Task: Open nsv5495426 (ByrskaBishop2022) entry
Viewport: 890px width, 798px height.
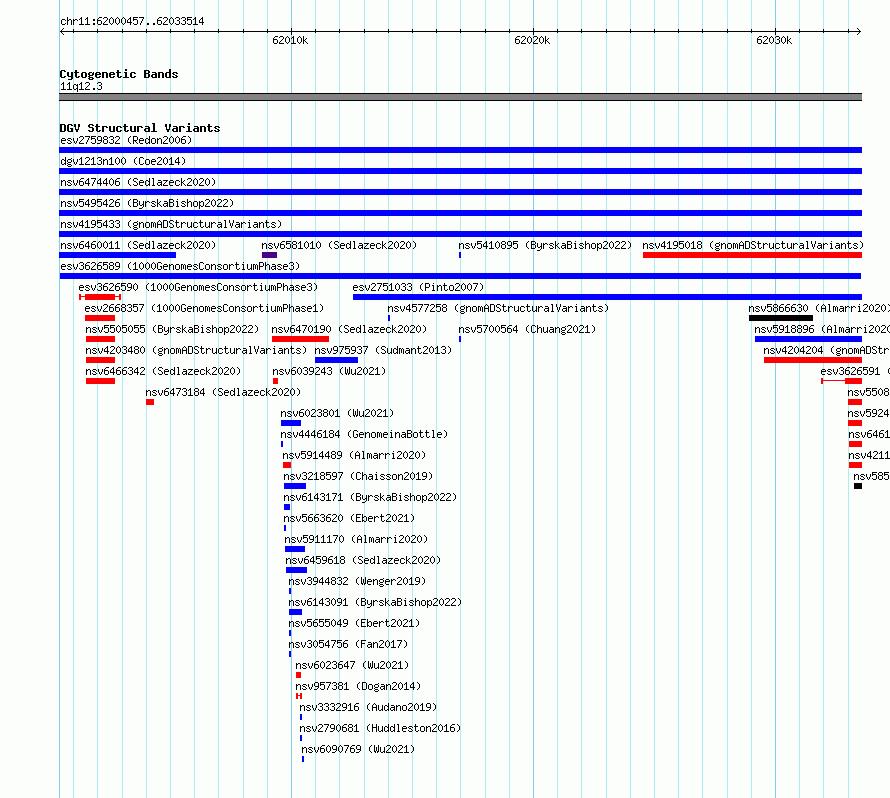Action: 147,203
